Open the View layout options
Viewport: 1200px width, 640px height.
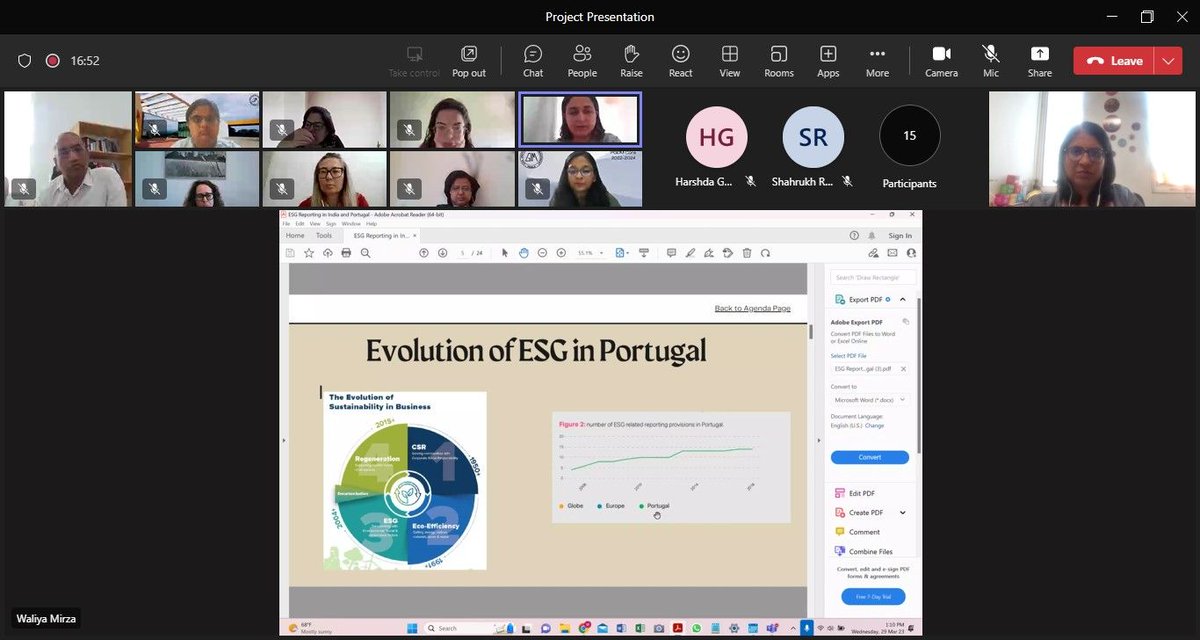coord(730,61)
